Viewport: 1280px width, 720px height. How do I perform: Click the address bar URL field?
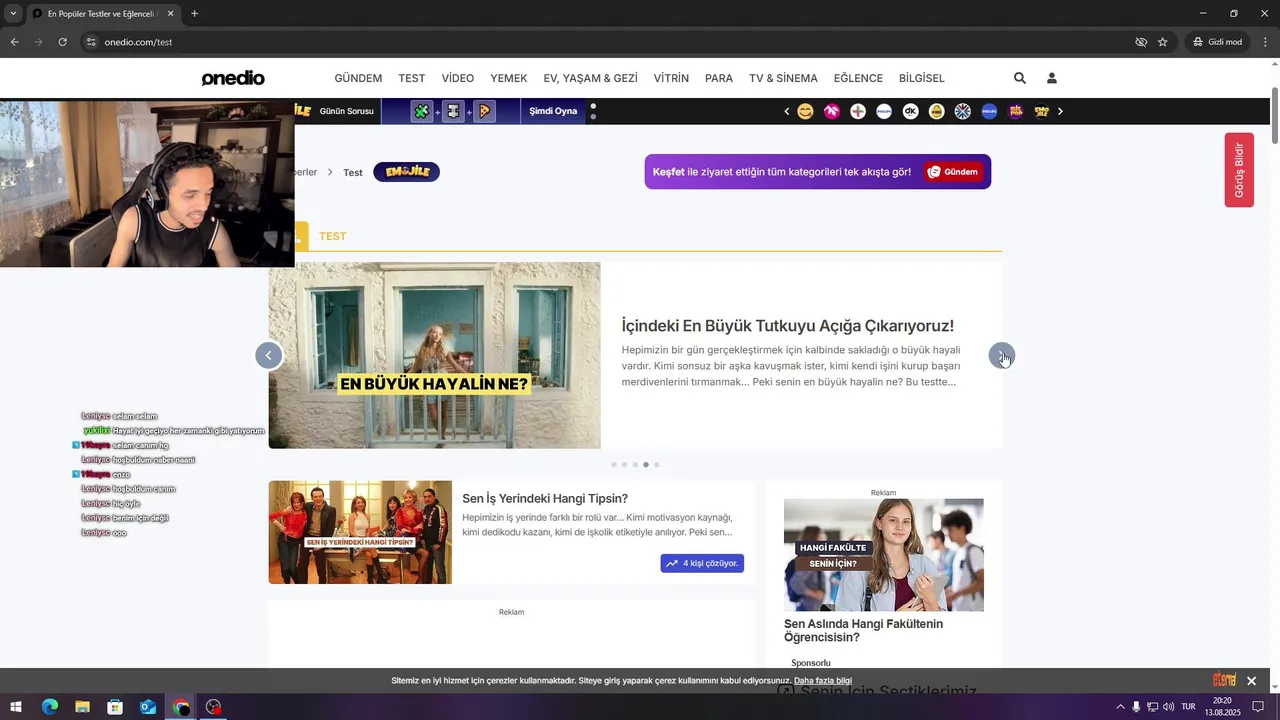coord(600,42)
